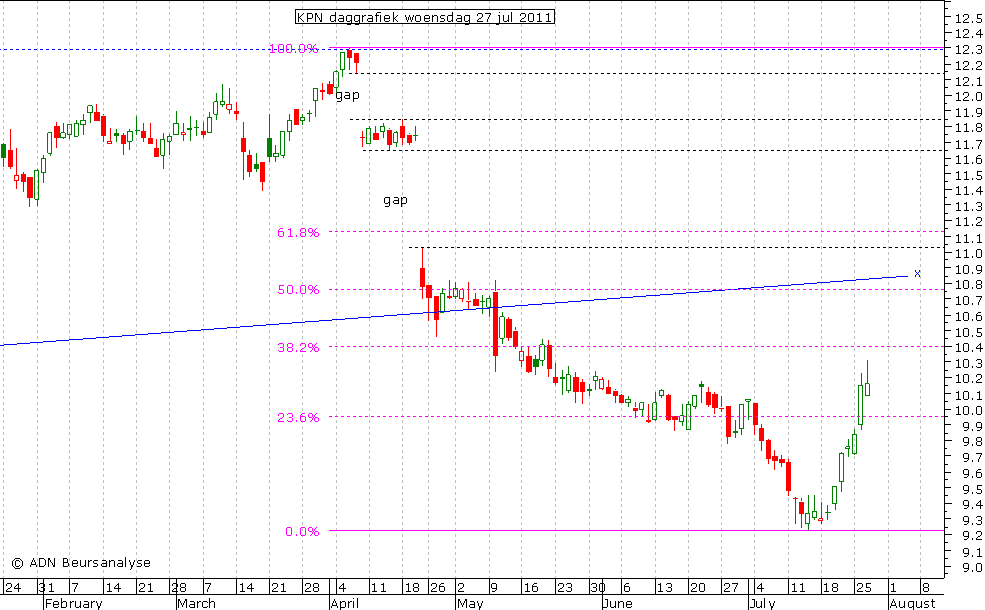Click the date label 8 in August
The width and height of the screenshot is (985, 610).
pyautogui.click(x=925, y=588)
